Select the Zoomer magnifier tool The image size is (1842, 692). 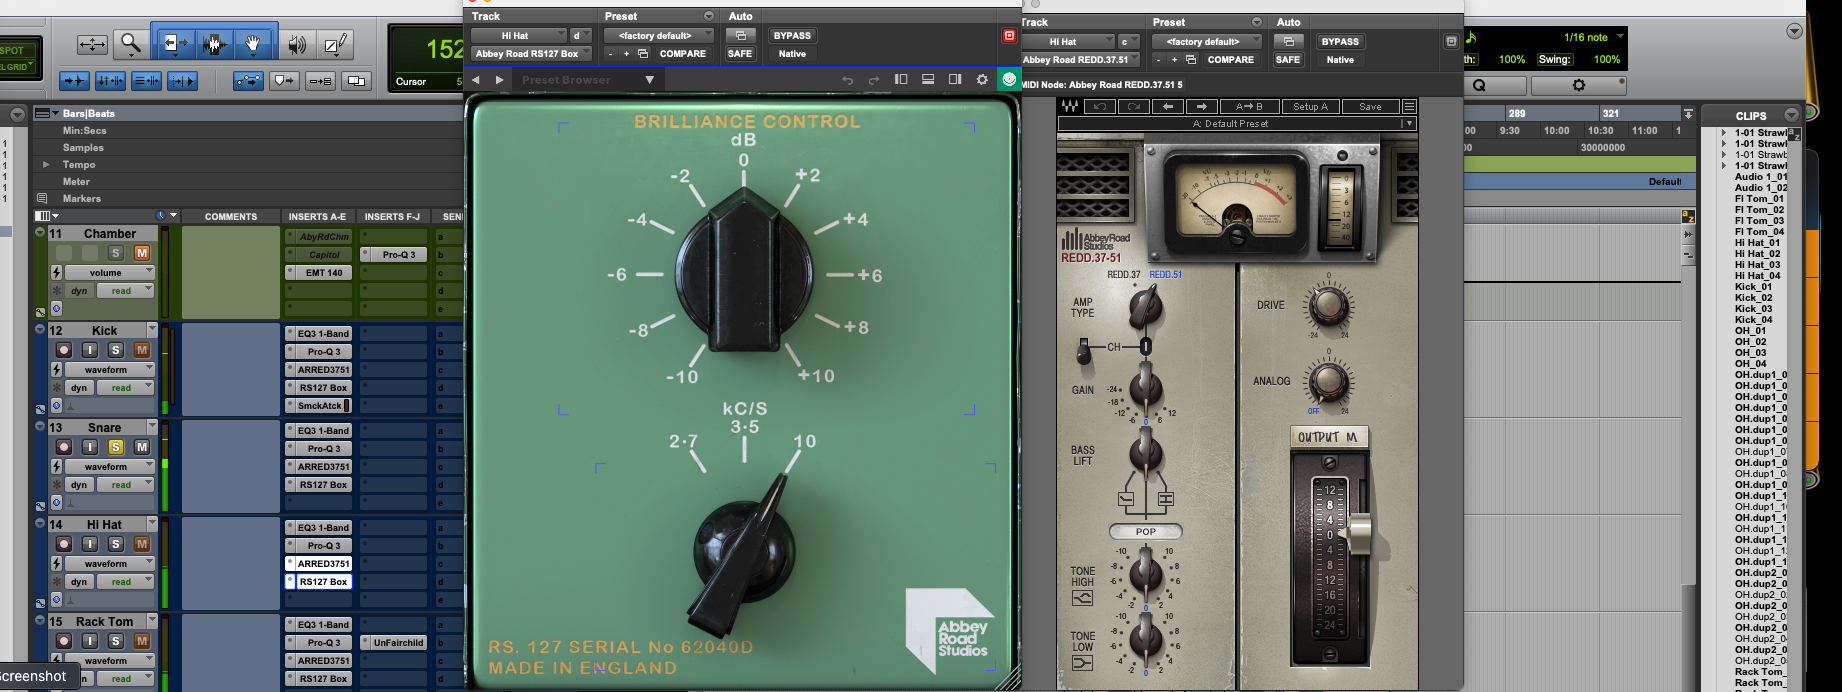[130, 44]
